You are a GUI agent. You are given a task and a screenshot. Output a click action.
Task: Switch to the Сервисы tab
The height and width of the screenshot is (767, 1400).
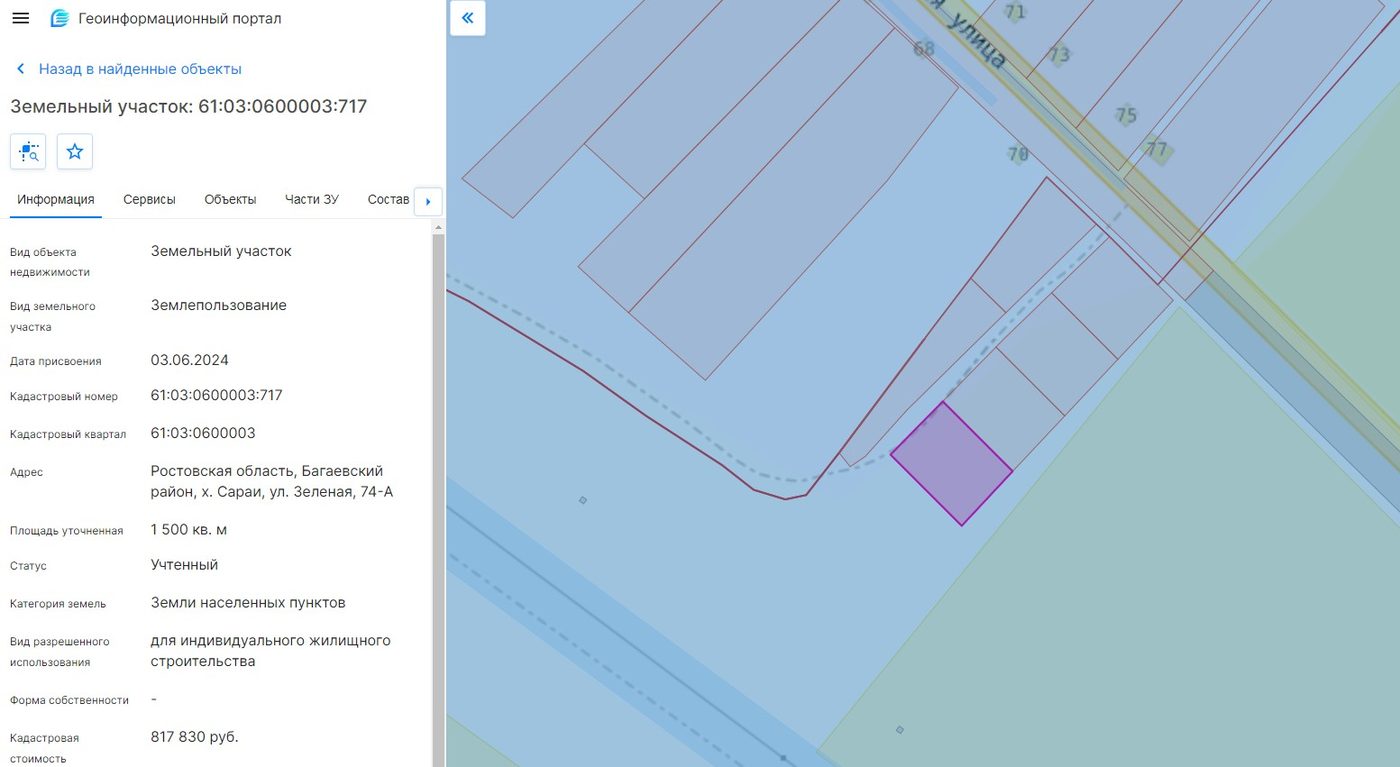149,199
